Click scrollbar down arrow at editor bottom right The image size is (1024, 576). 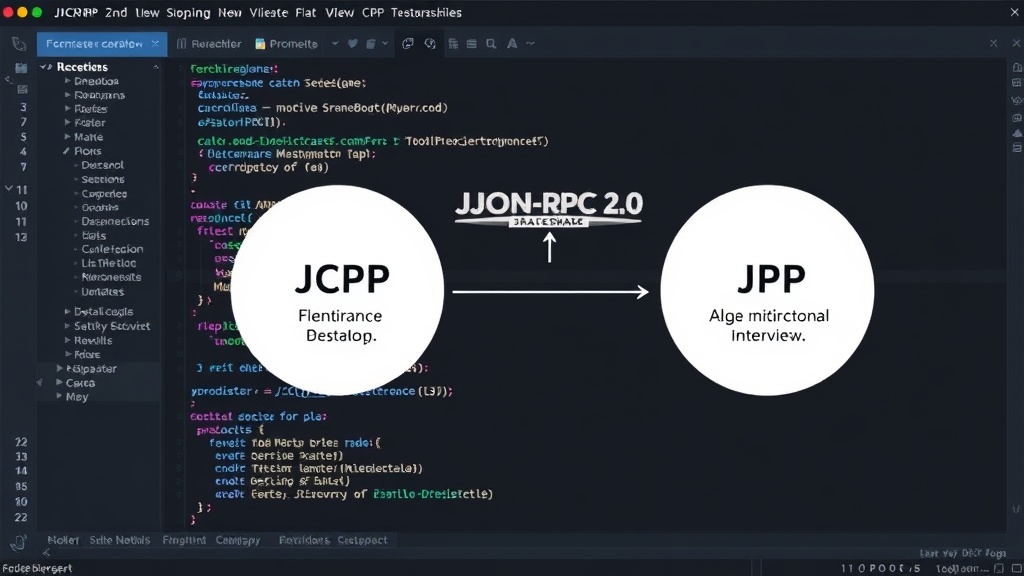pos(1016,509)
